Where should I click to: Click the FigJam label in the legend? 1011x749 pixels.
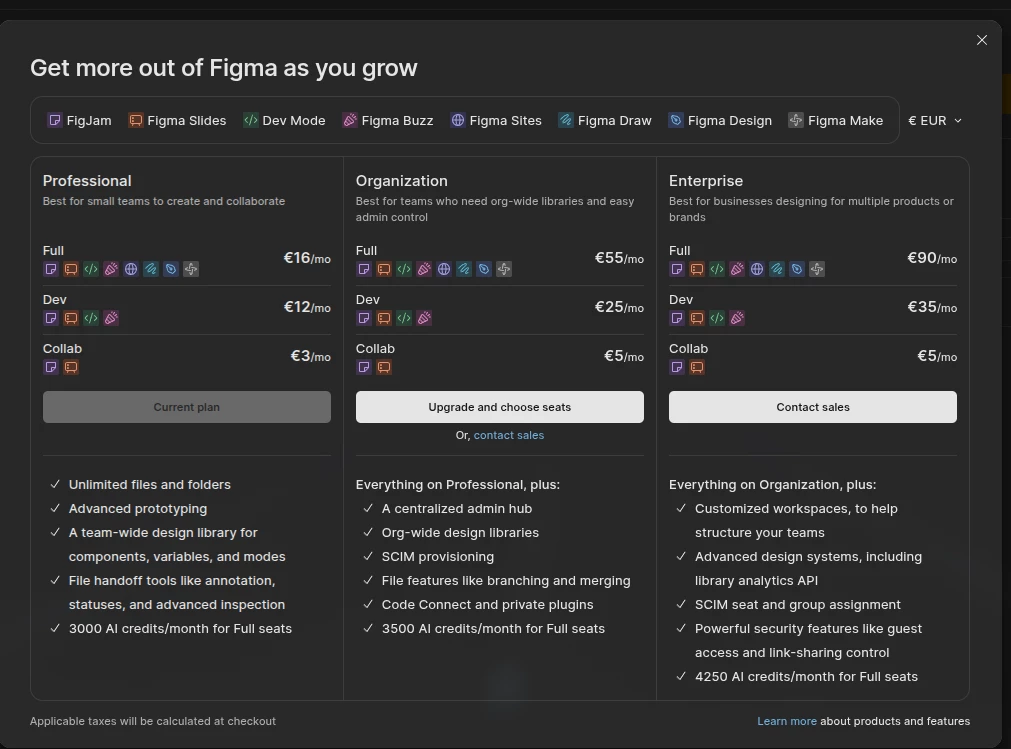click(x=89, y=121)
